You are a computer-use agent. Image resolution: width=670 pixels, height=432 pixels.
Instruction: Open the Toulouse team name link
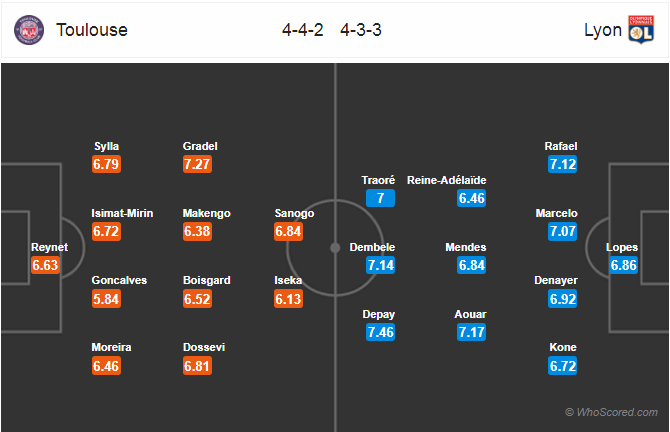pos(92,30)
